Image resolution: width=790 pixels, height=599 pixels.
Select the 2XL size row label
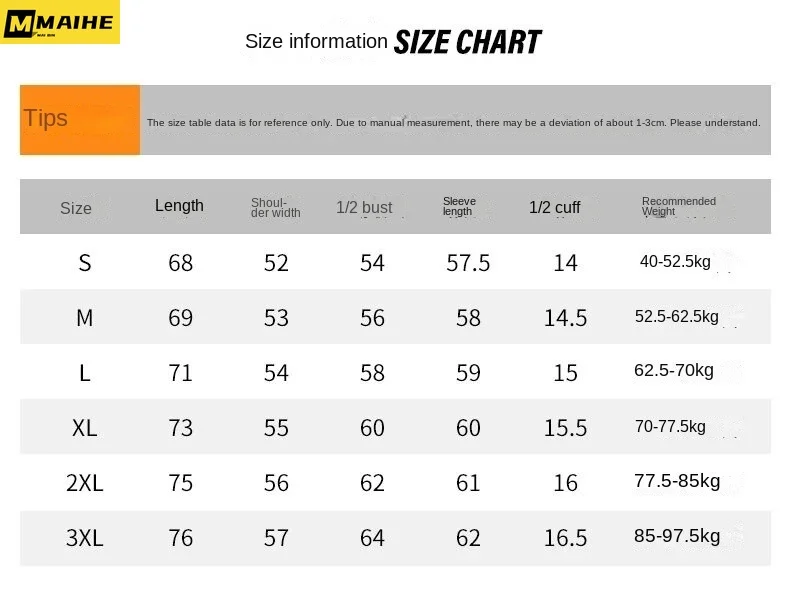click(85, 483)
